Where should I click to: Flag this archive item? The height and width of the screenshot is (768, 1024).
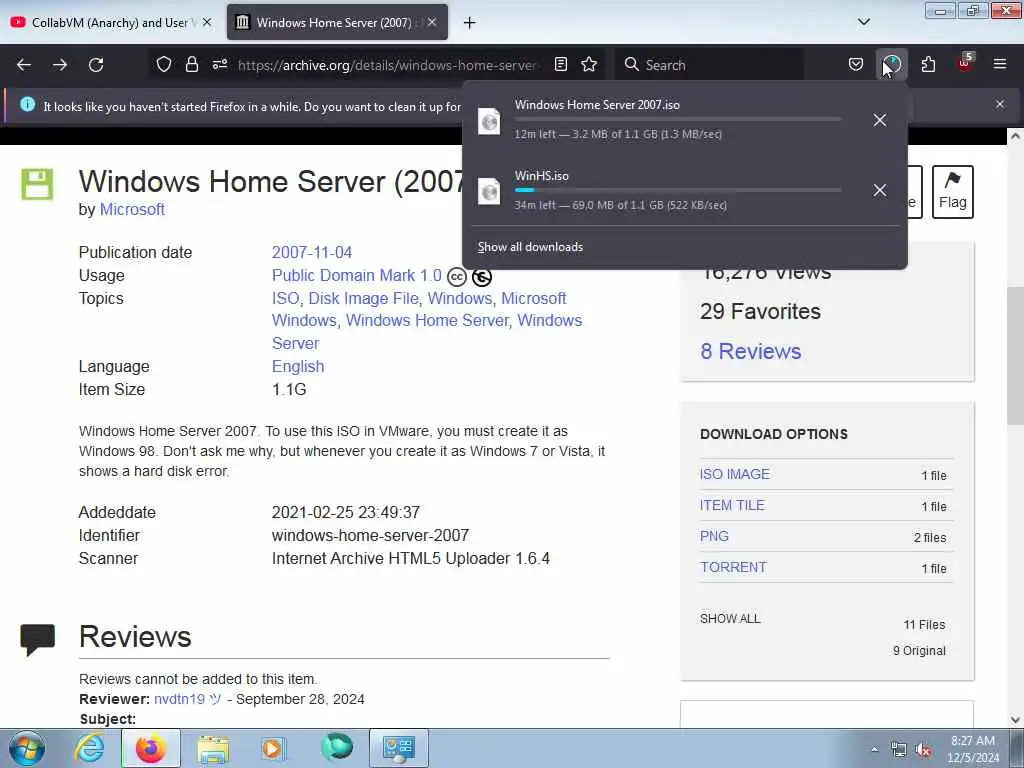953,191
